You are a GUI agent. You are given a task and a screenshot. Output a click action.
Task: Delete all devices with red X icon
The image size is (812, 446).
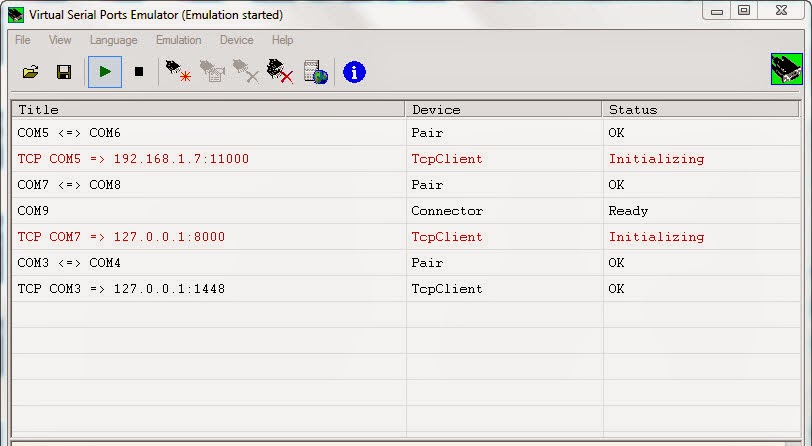tap(280, 72)
